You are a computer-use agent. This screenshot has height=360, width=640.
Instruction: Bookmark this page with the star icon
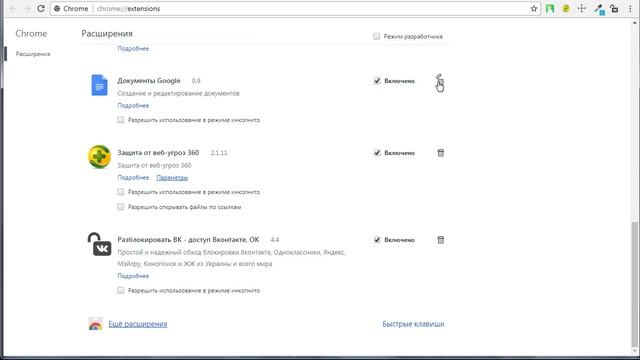[533, 9]
